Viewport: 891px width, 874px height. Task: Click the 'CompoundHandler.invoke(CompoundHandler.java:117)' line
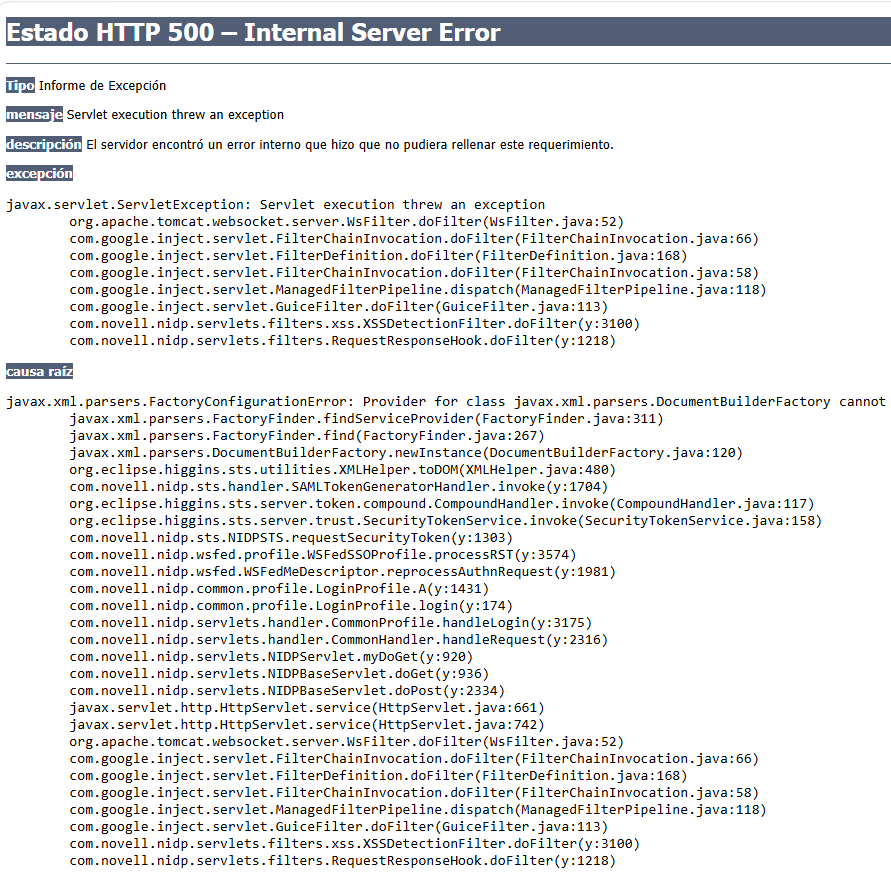click(x=442, y=504)
